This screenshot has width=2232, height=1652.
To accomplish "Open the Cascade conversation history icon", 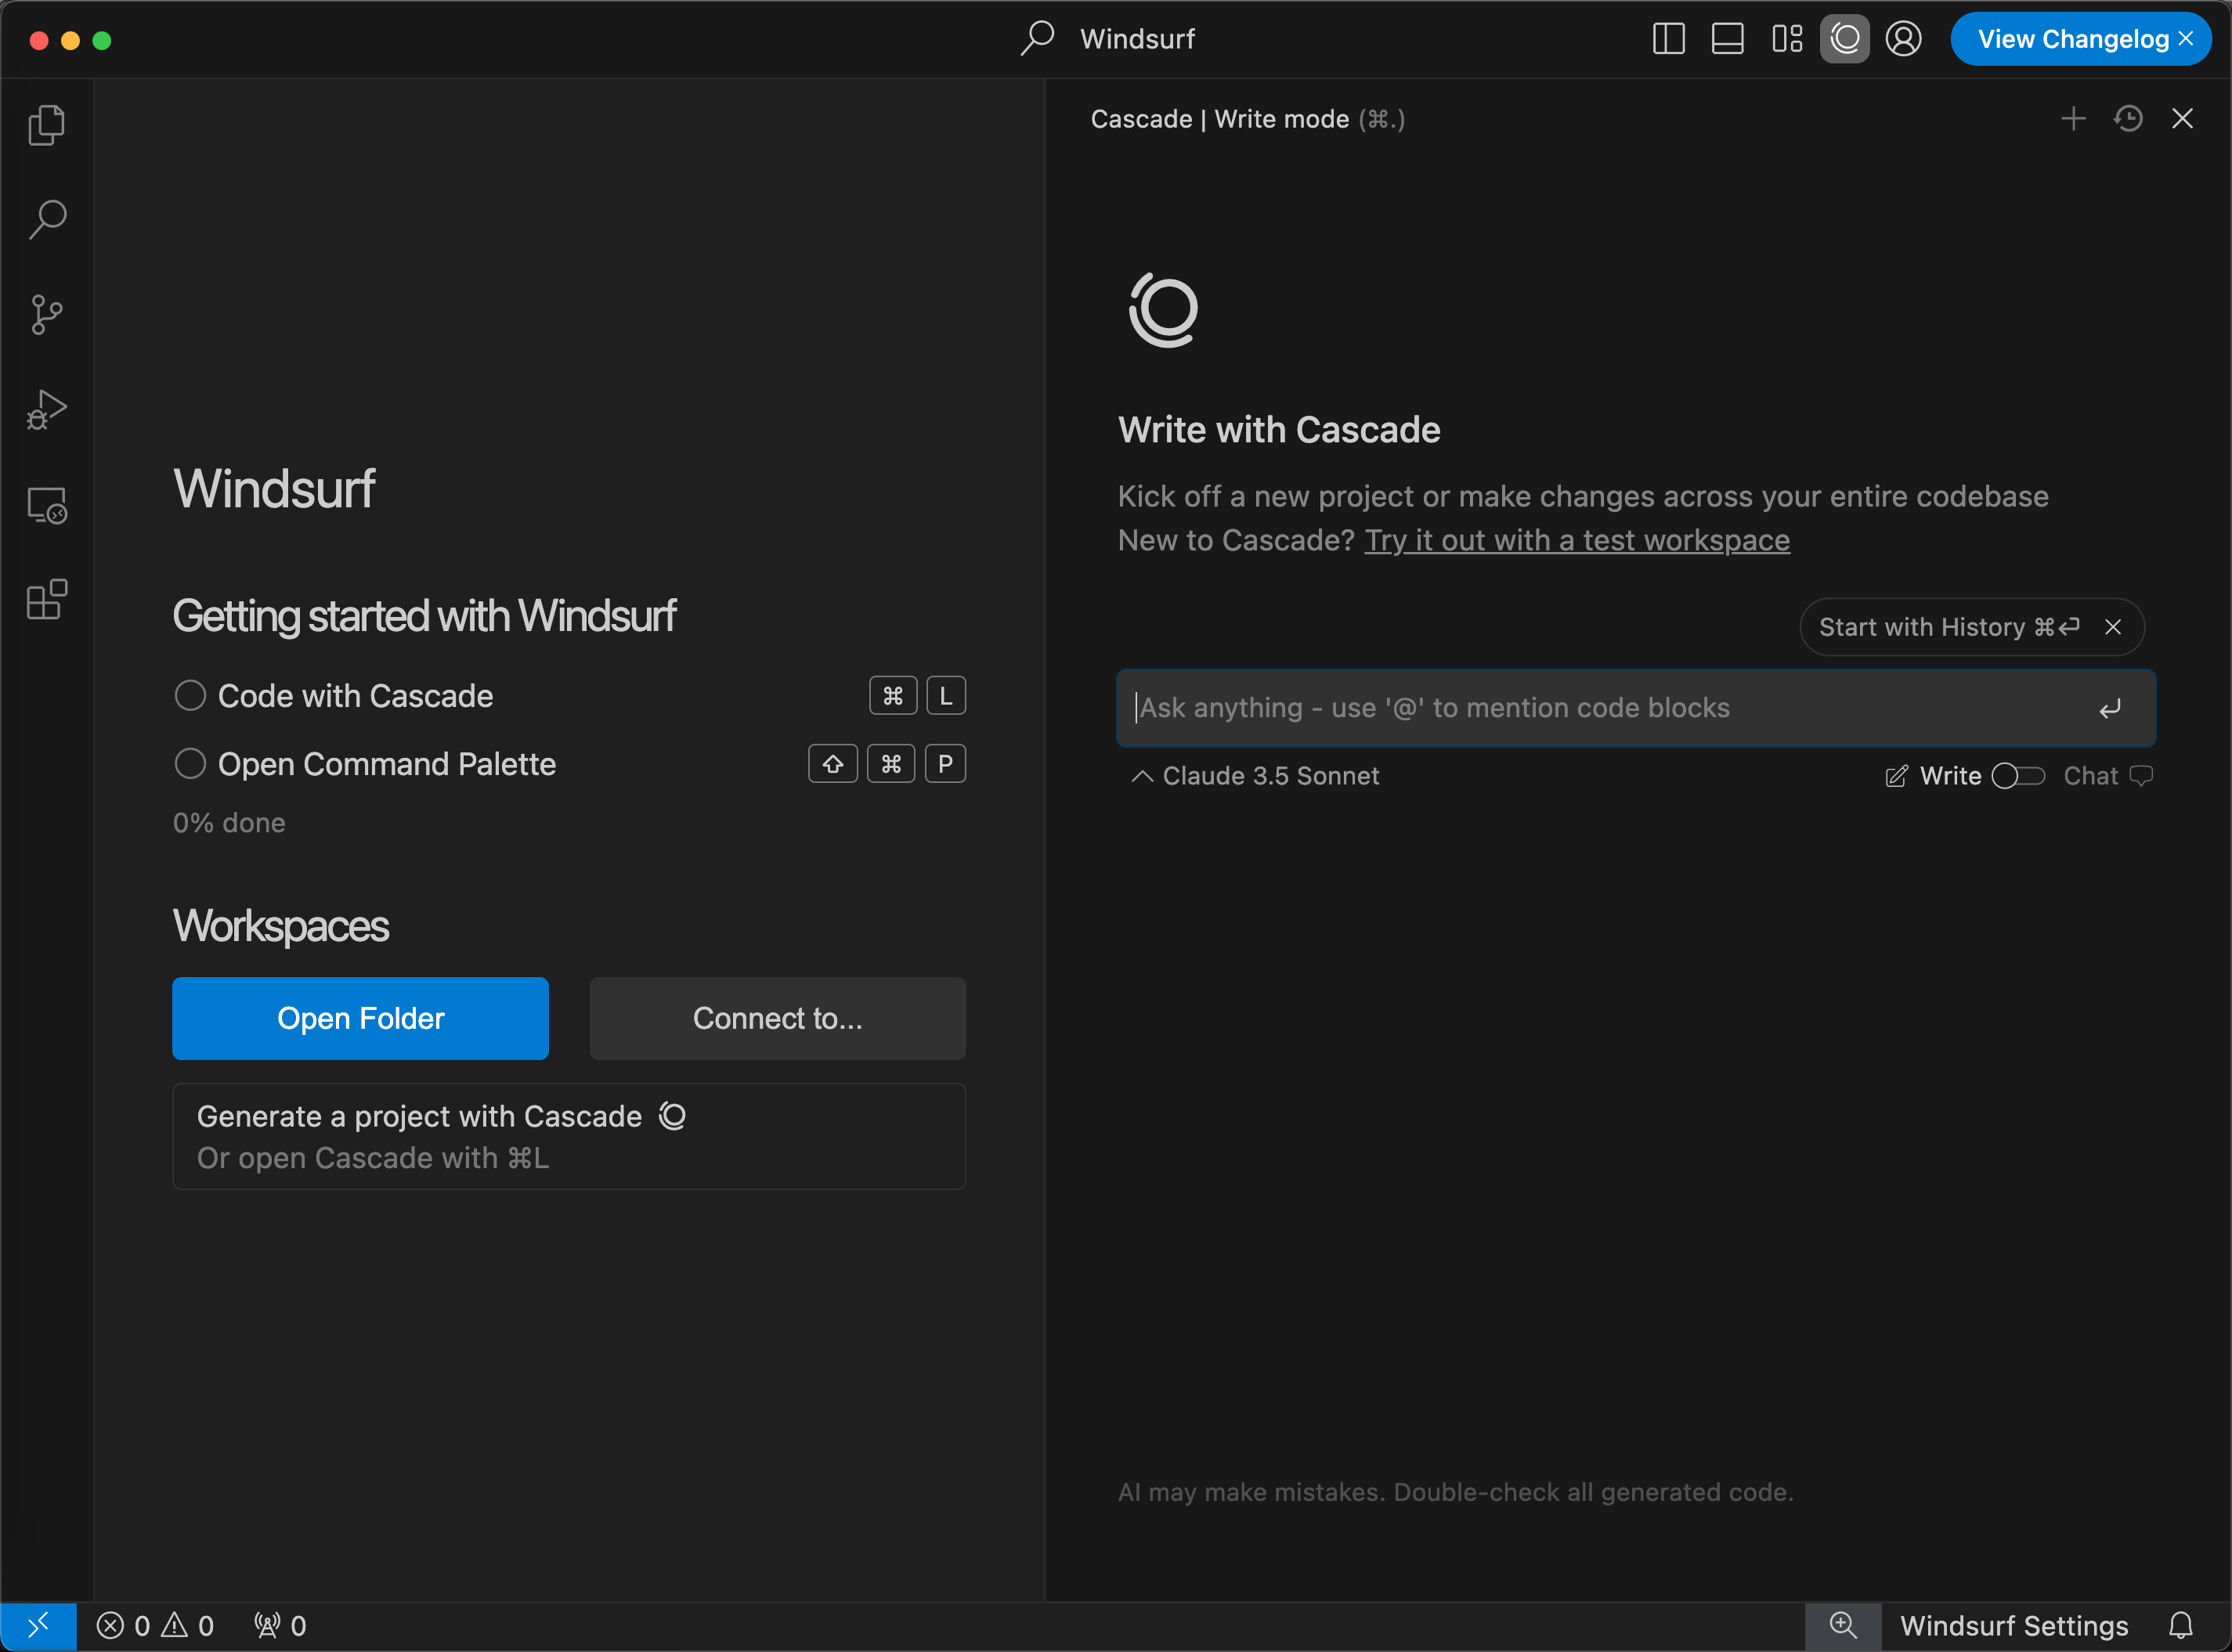I will (x=2128, y=119).
